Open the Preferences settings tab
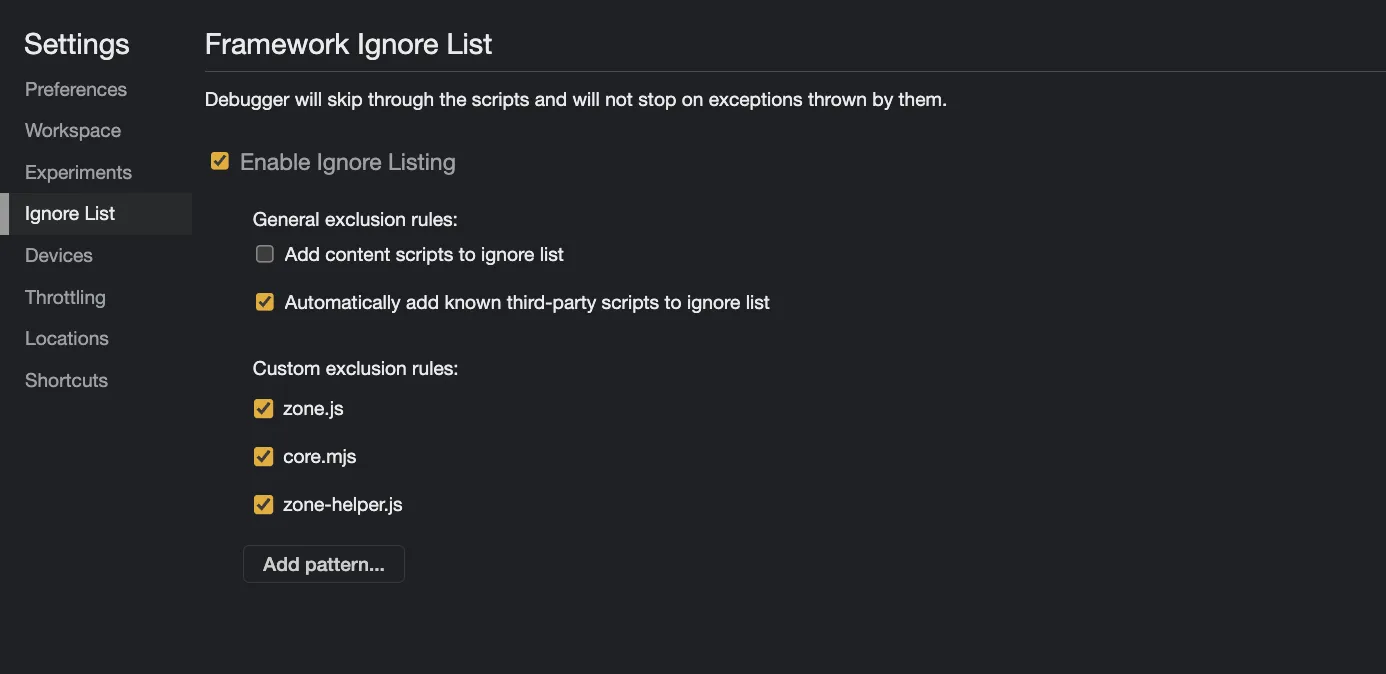The width and height of the screenshot is (1386, 674). point(76,89)
